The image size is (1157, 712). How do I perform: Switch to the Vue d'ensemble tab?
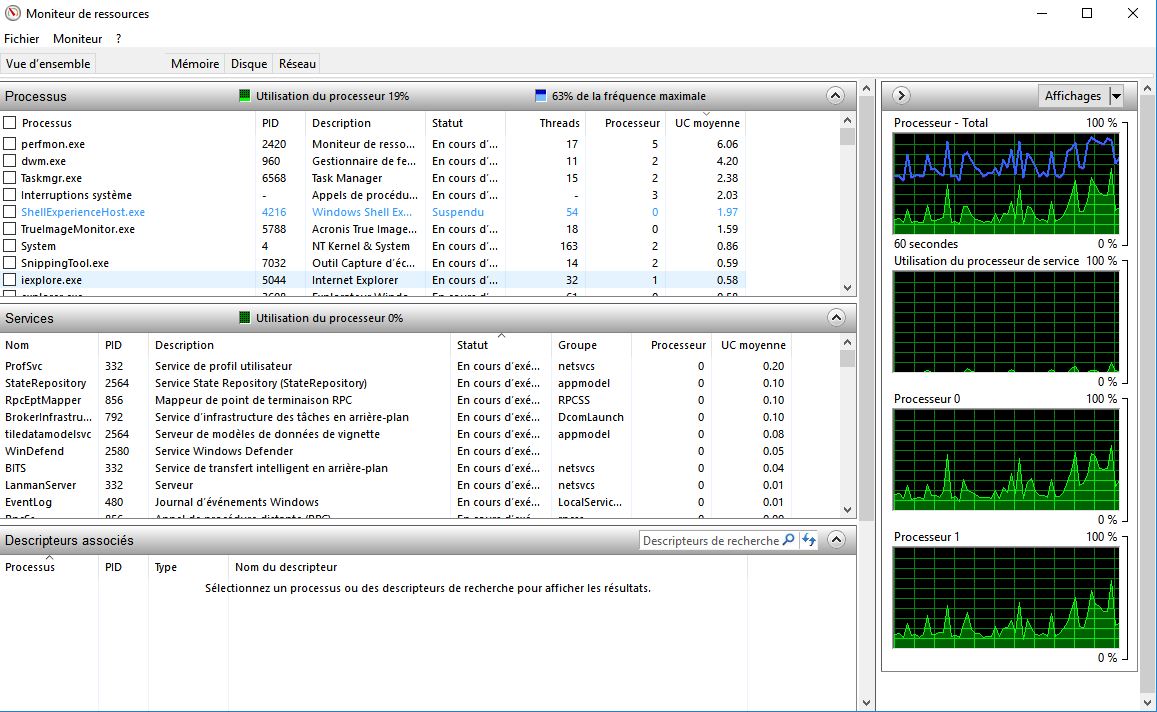tap(48, 63)
